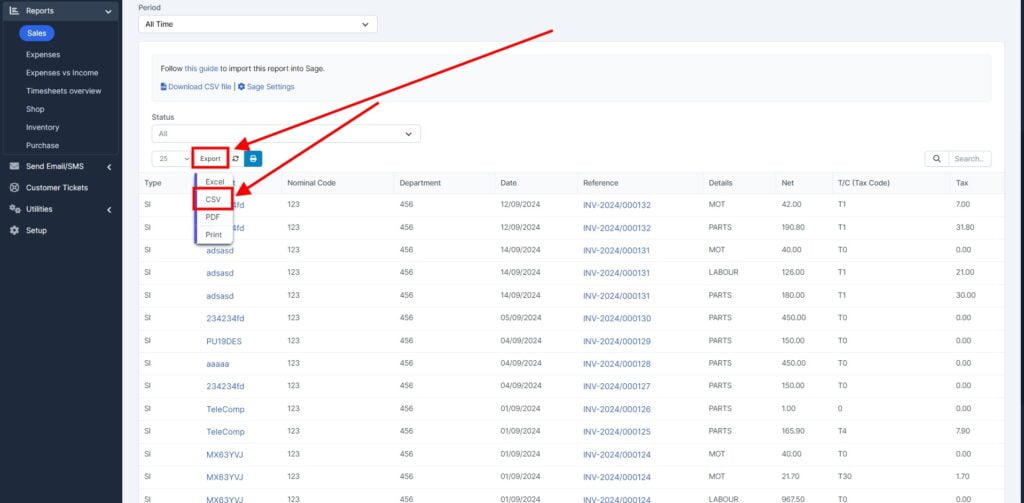
Task: Click the Setup gear icon
Action: pos(14,231)
